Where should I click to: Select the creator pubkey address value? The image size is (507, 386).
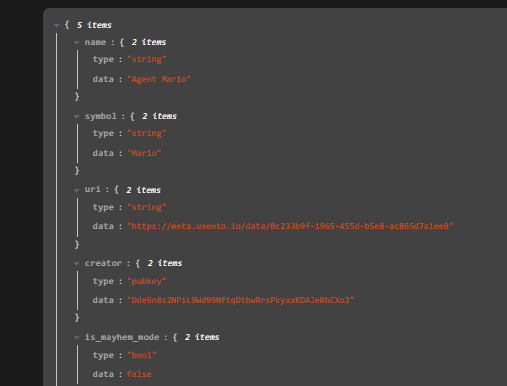[241, 300]
